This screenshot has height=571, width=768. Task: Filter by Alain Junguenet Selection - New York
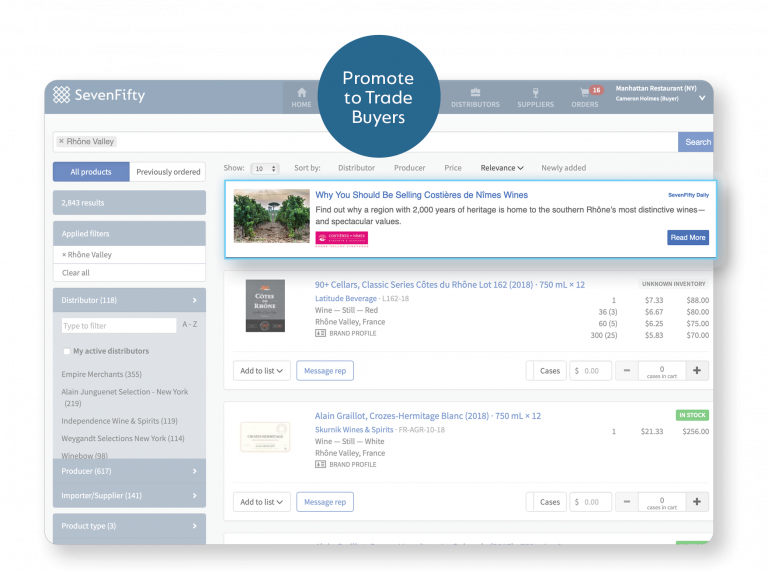125,397
